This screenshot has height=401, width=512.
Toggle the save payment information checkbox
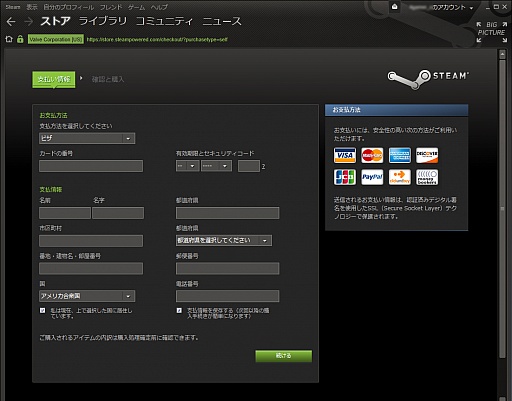tap(179, 310)
